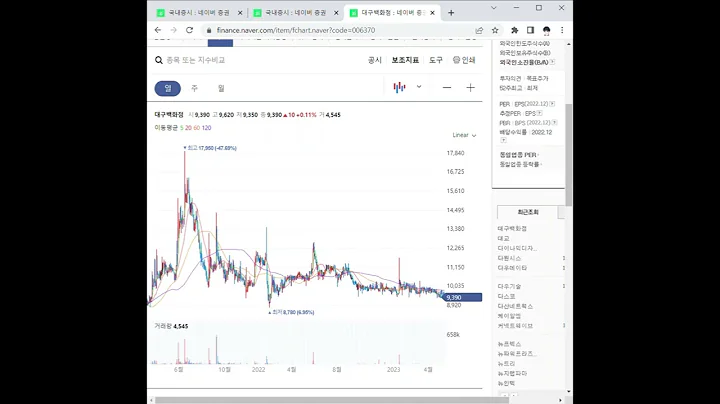Open the 동일업종 PER link
This screenshot has width=720, height=404.
click(x=518, y=155)
